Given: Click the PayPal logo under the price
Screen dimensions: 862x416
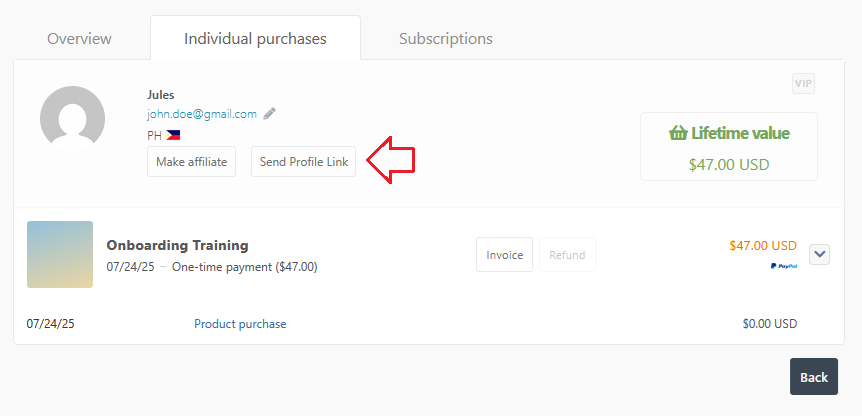Looking at the screenshot, I should [783, 266].
